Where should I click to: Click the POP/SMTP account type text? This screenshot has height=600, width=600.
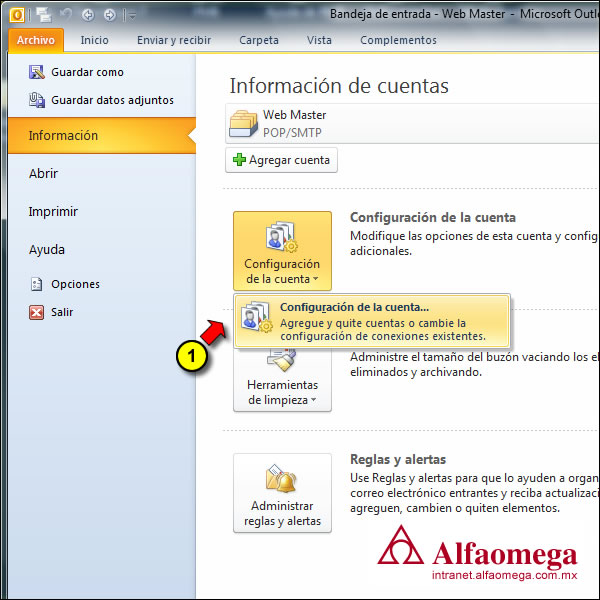[x=292, y=133]
